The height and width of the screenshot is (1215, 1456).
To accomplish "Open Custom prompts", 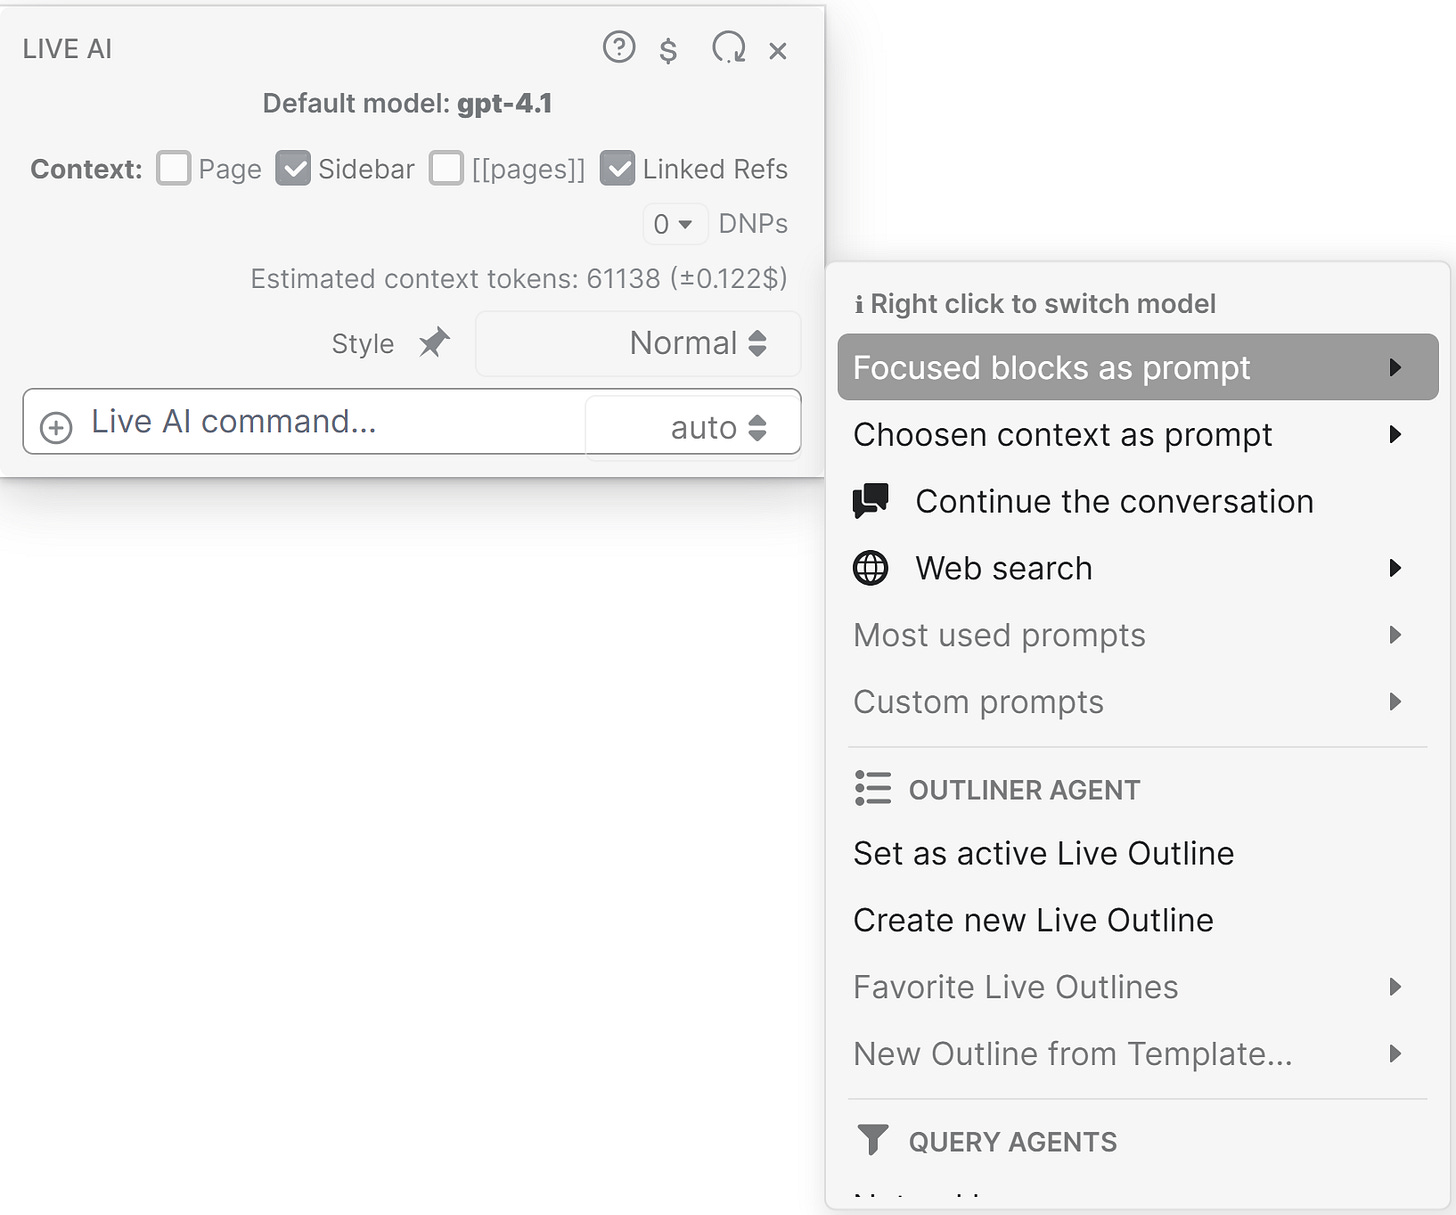I will point(1138,702).
